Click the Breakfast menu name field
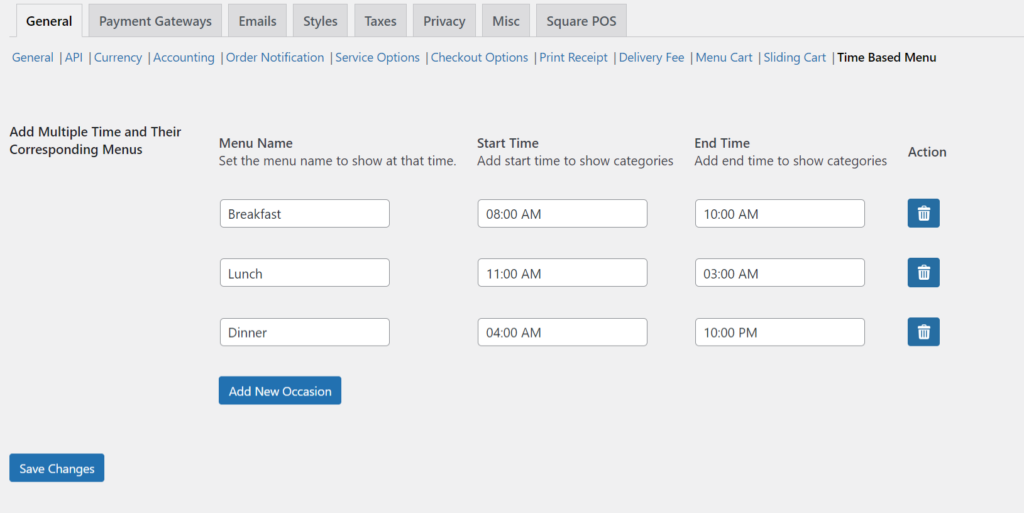 point(304,214)
